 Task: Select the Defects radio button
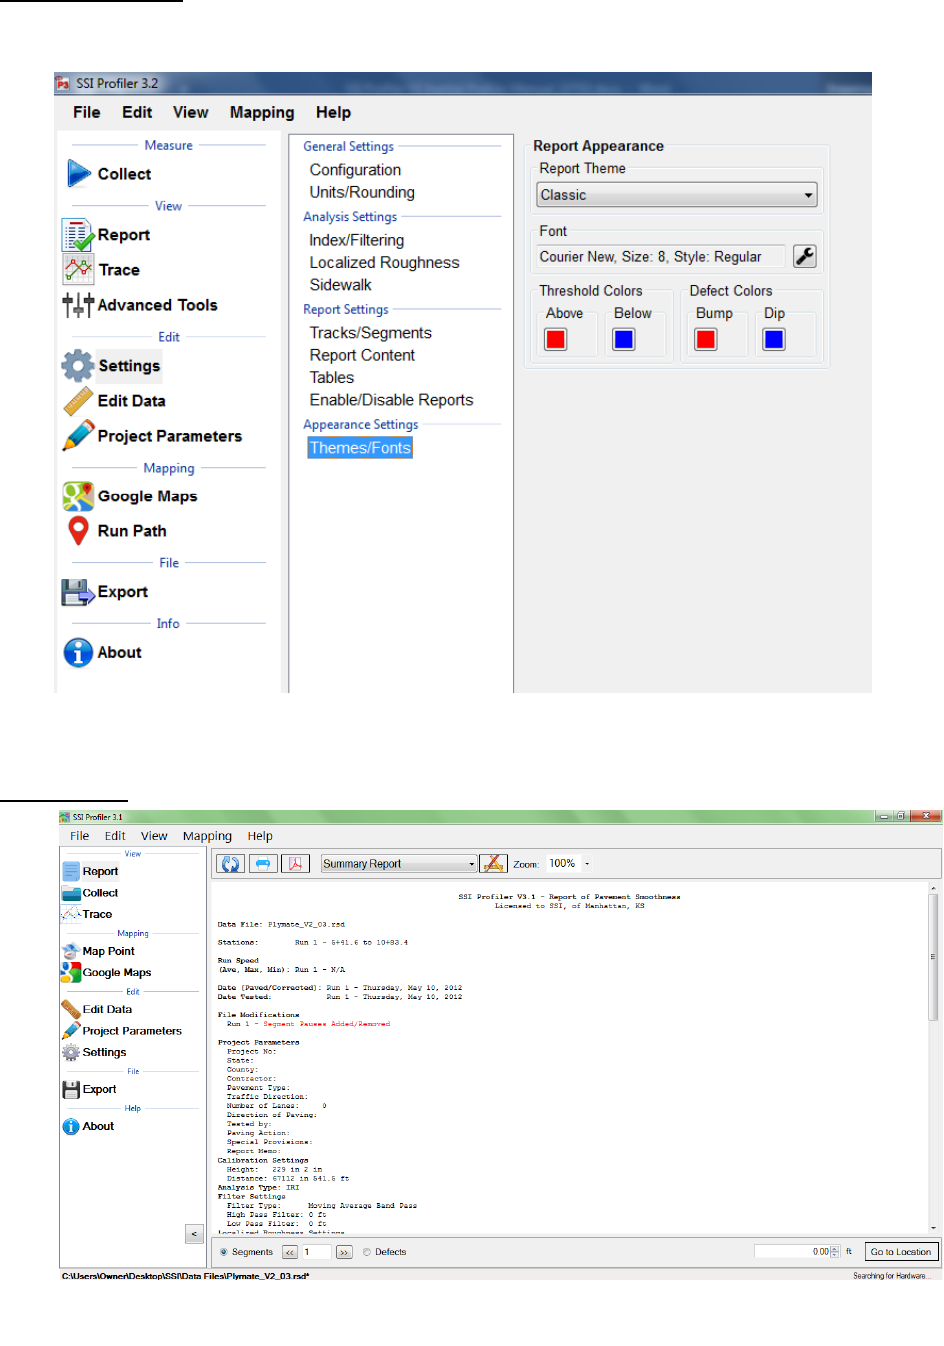point(367,1252)
